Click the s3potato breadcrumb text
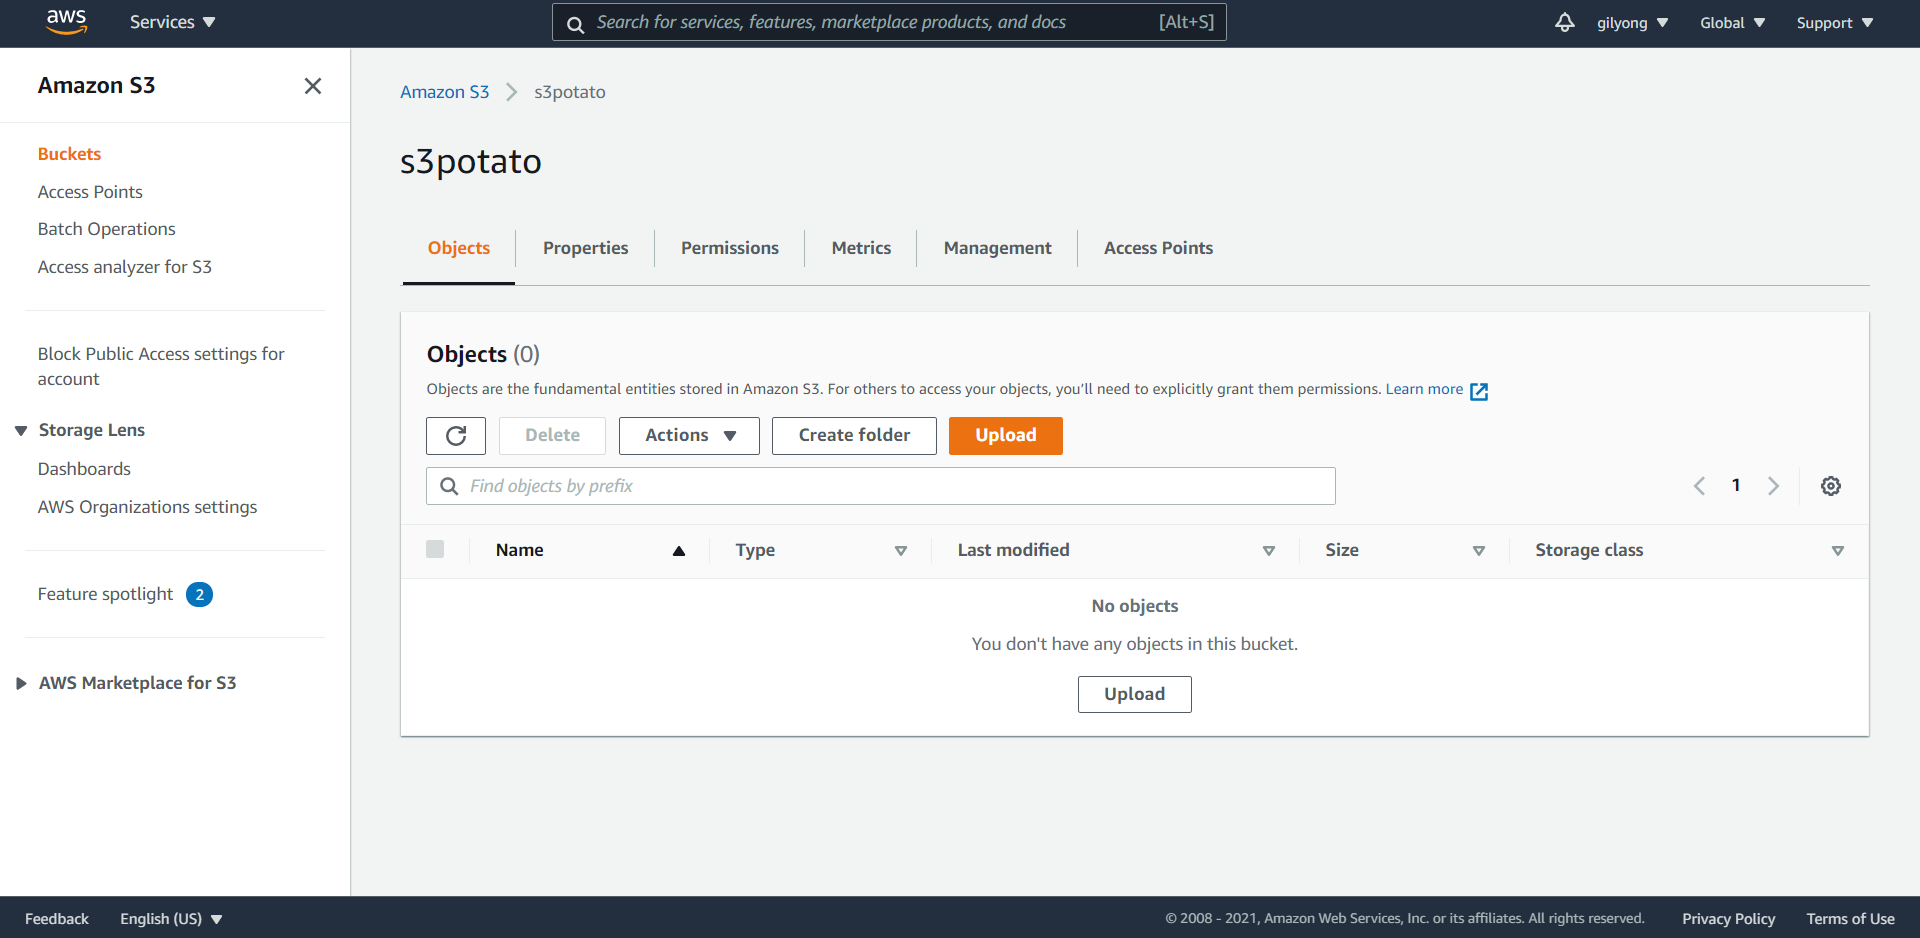 pyautogui.click(x=570, y=92)
